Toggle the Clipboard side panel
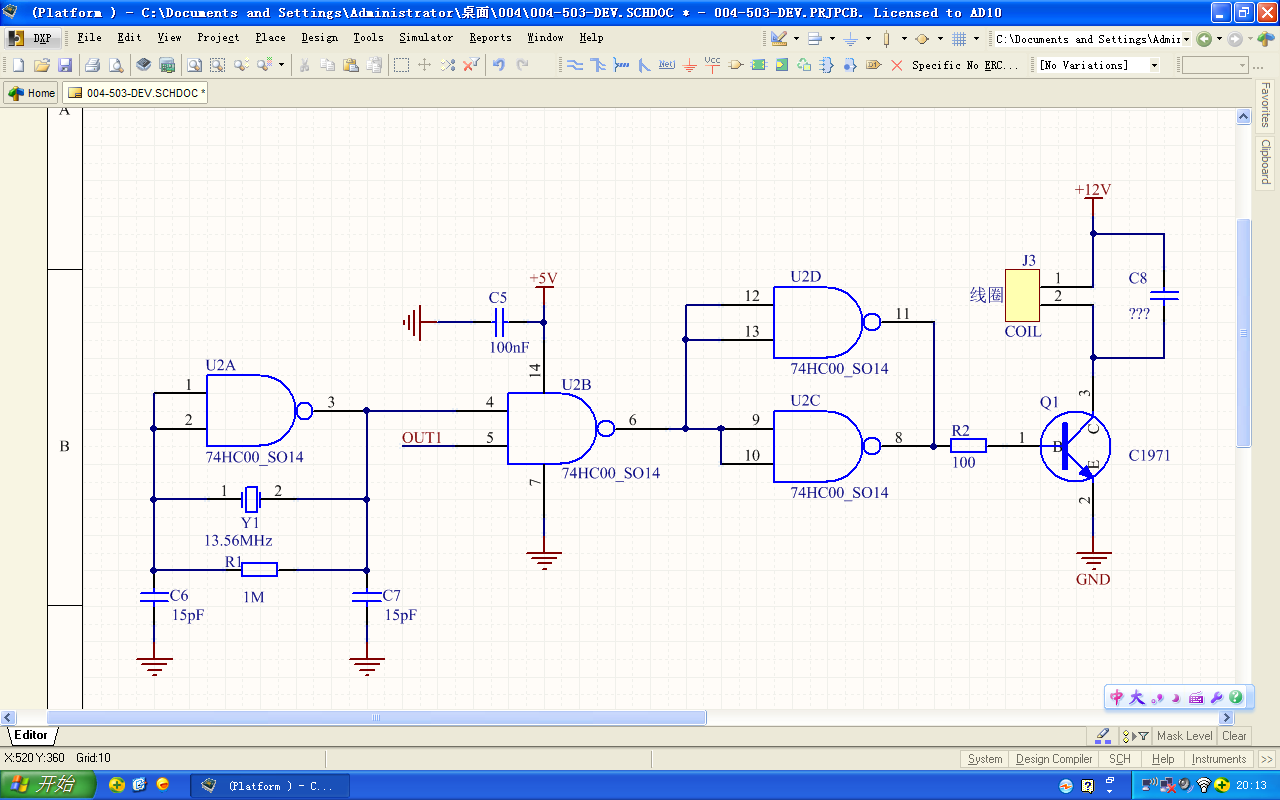 click(1266, 161)
